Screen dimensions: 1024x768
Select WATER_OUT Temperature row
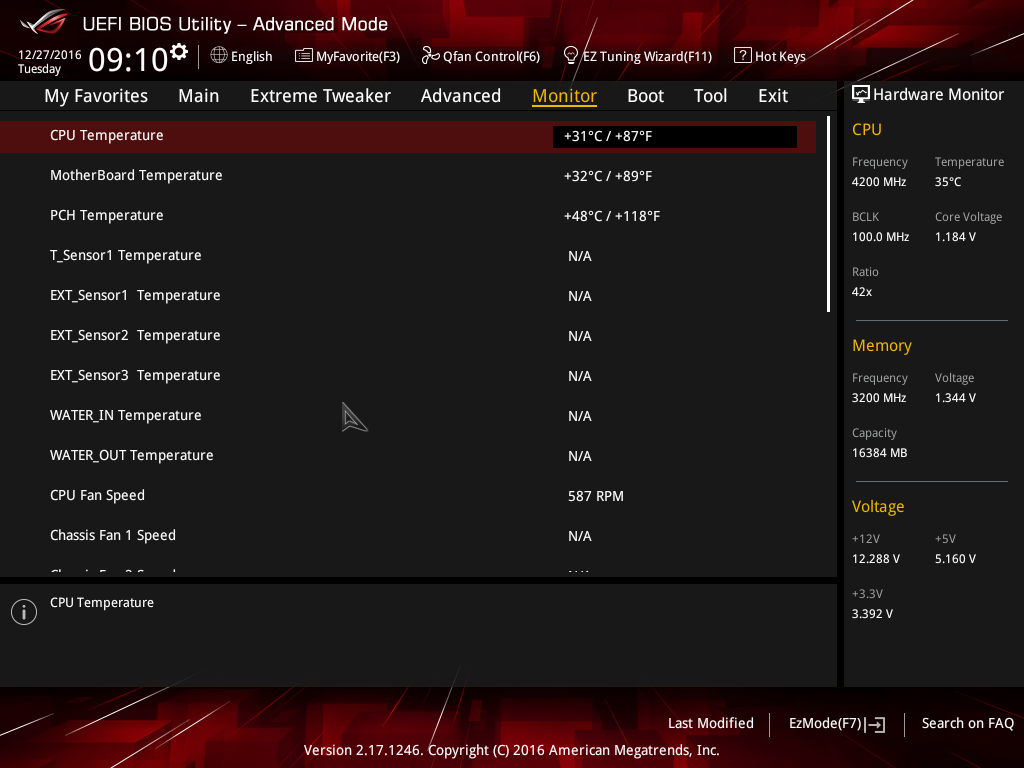(x=408, y=456)
